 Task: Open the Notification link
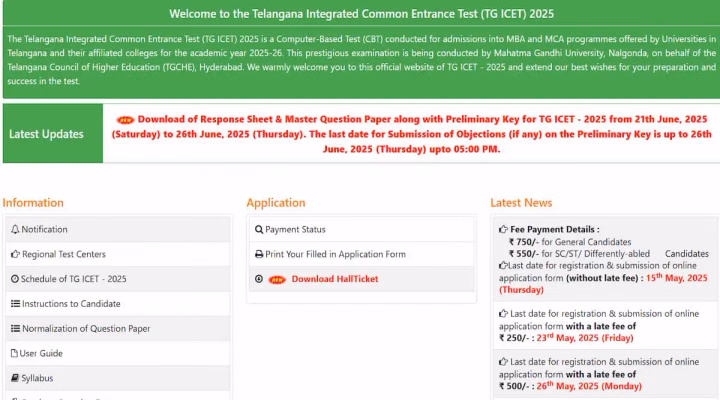(45, 230)
